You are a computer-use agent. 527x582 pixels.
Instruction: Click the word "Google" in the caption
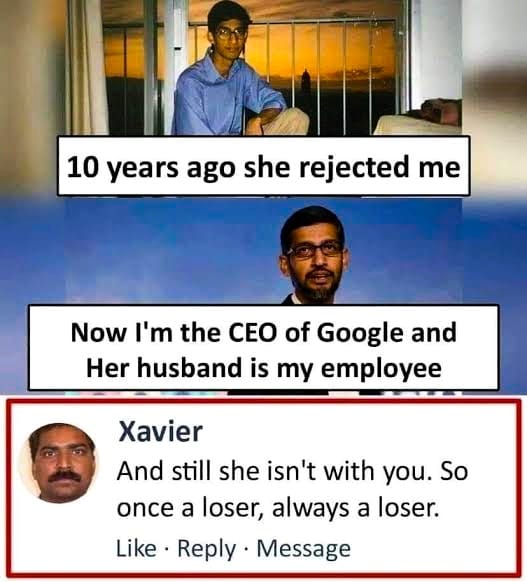coord(361,333)
